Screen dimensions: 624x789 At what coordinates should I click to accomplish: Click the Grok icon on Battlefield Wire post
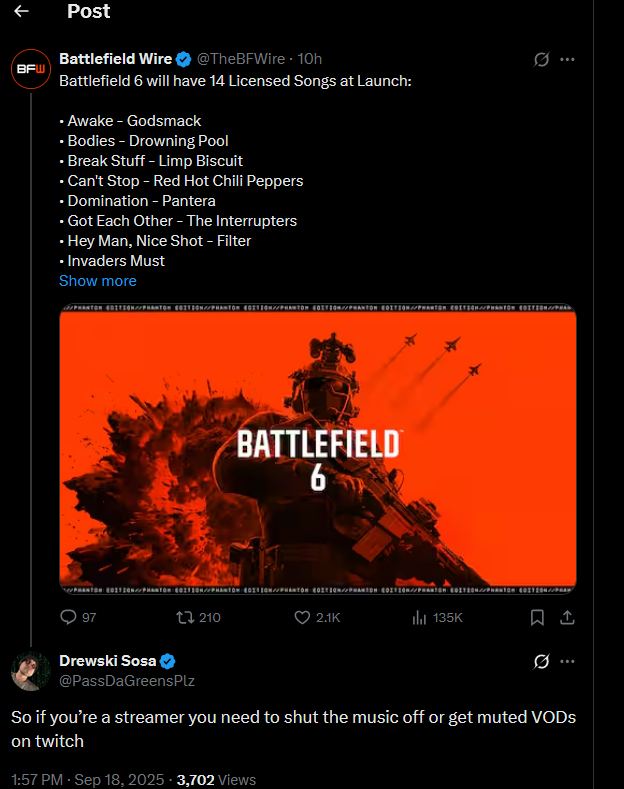click(x=541, y=60)
